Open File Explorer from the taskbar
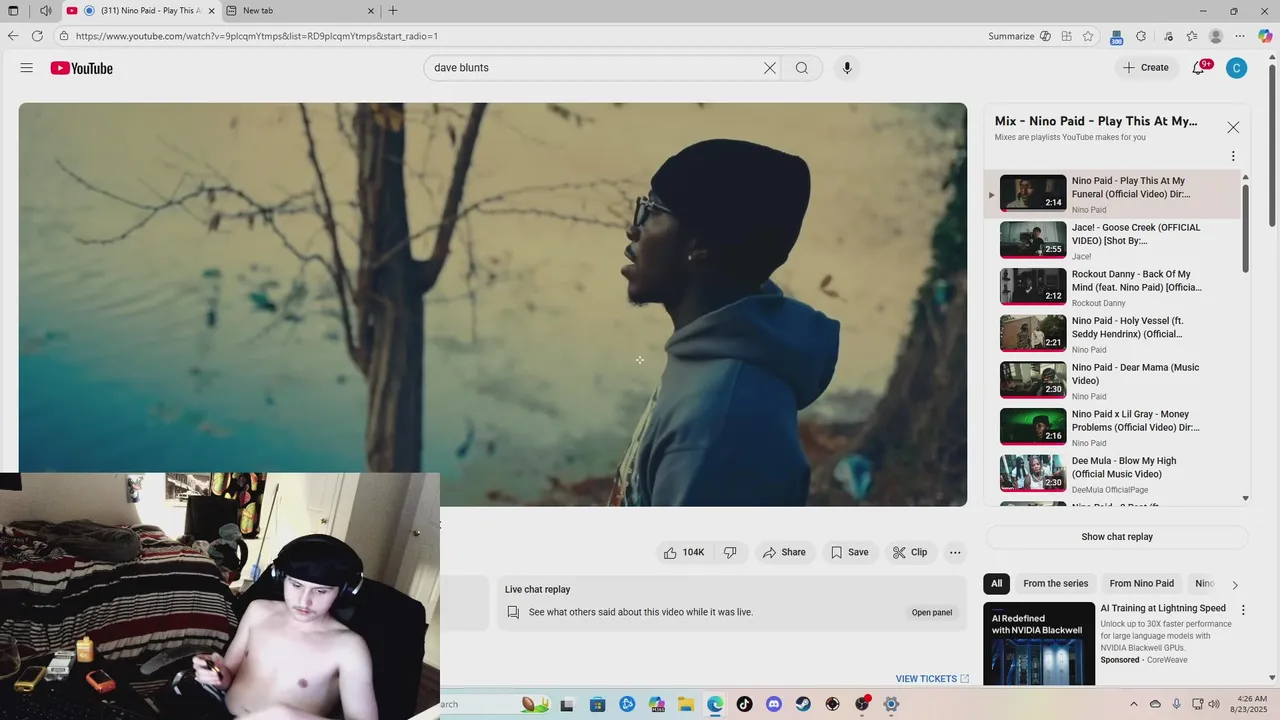1280x720 pixels. pos(686,704)
